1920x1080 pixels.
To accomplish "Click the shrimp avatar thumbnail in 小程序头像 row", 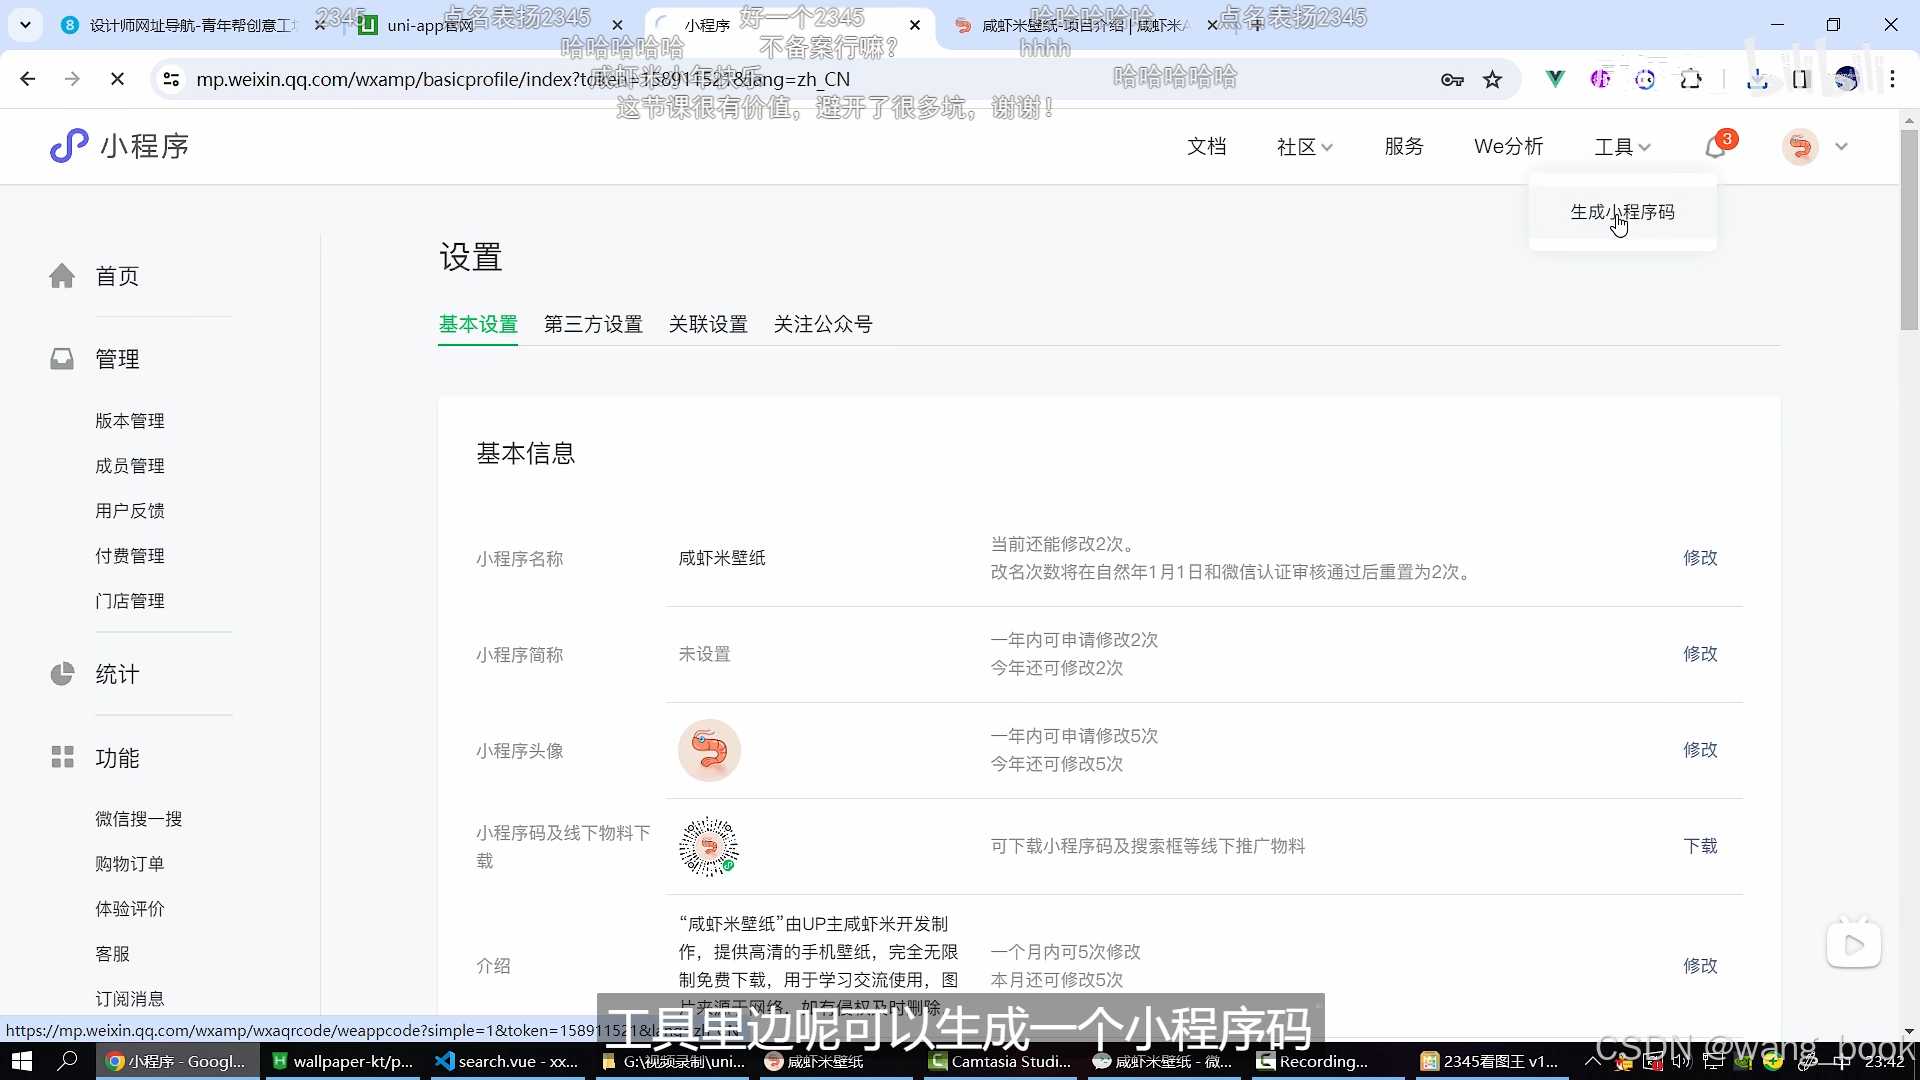I will (x=709, y=750).
